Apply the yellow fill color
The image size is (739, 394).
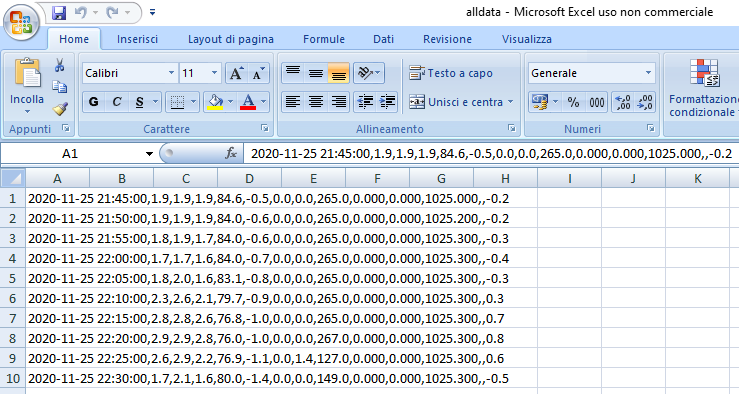click(215, 102)
